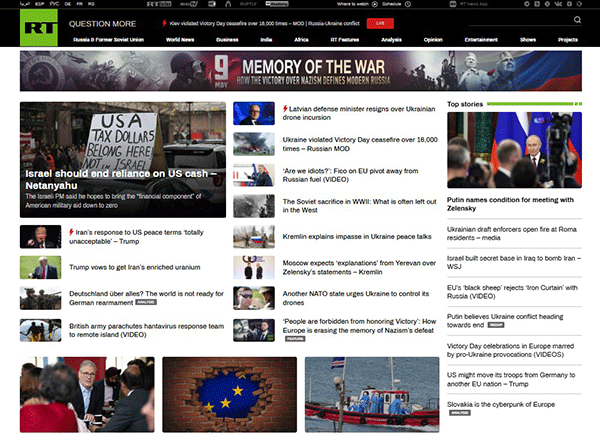Click the ИноТВ logo in top bar
600x435 pixels.
[189, 4]
